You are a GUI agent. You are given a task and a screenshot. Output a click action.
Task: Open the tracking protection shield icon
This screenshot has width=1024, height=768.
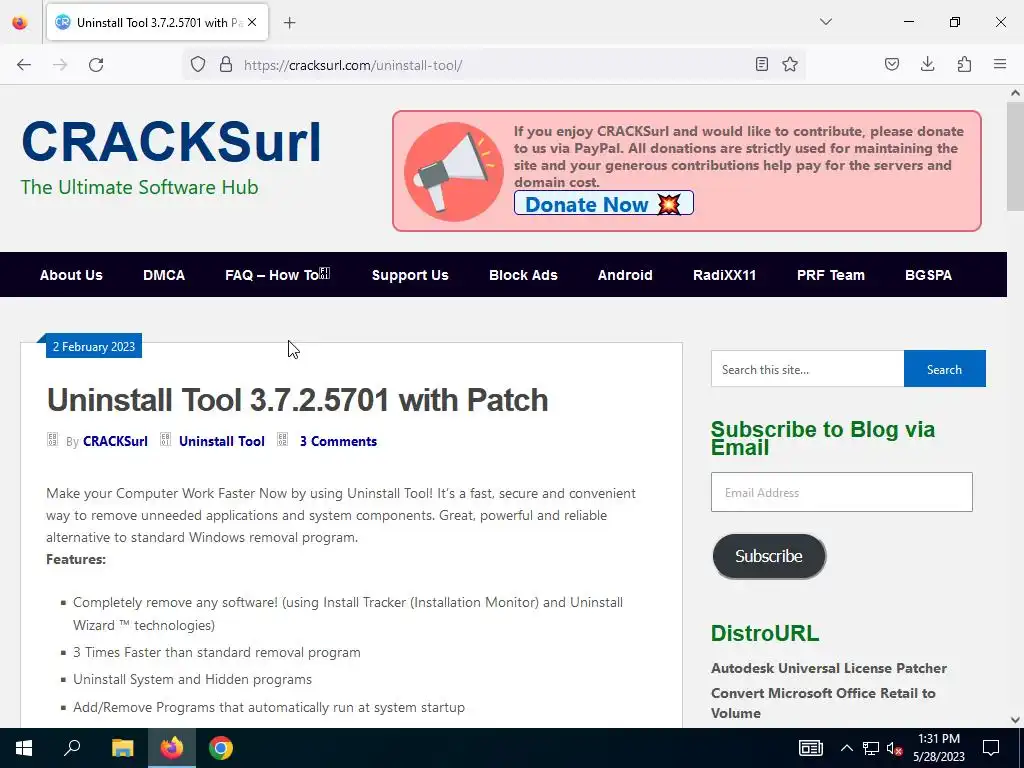tap(198, 64)
